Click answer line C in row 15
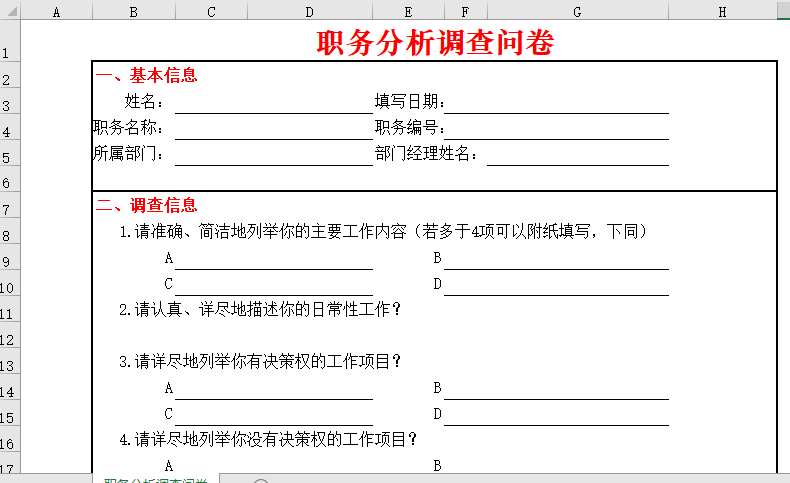This screenshot has width=790, height=483. coord(274,414)
